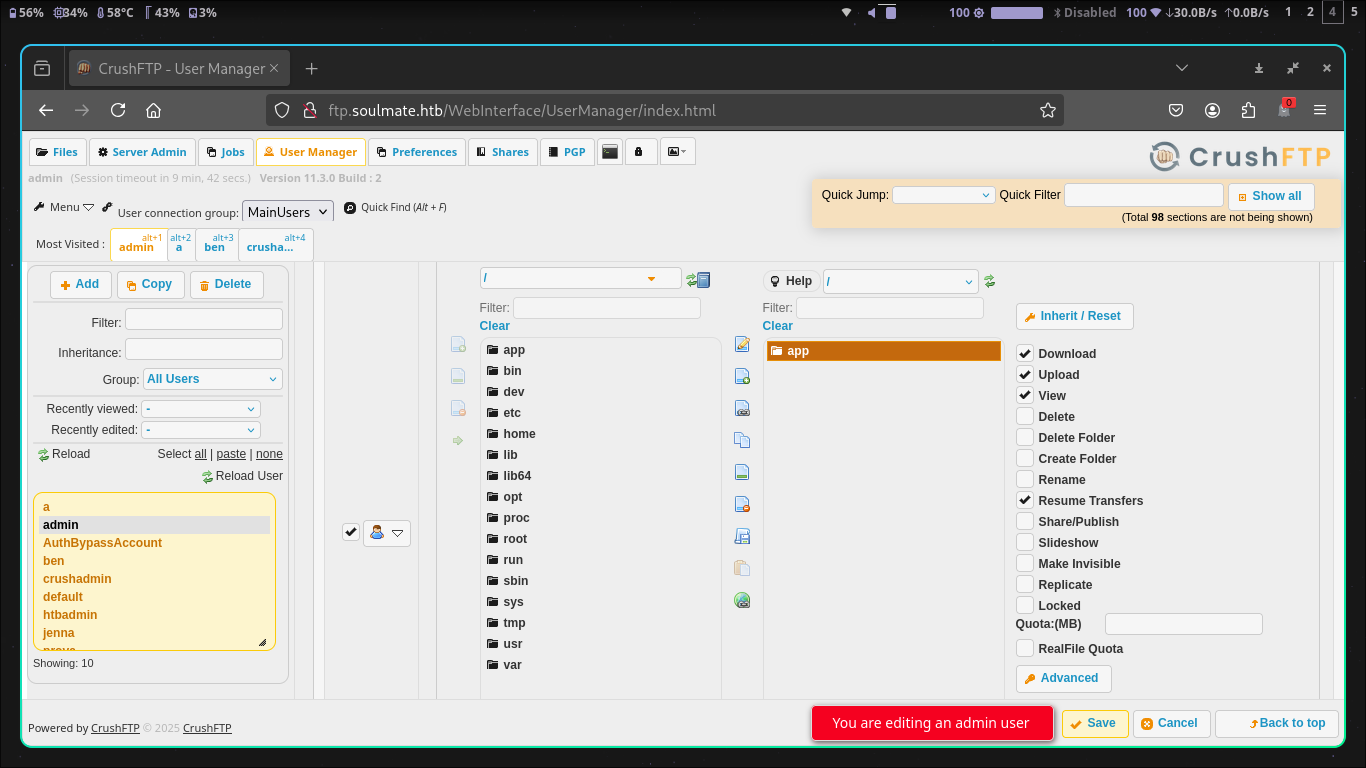Screen dimensions: 1366x768
Task: Open the Preferences tab
Action: 416,151
